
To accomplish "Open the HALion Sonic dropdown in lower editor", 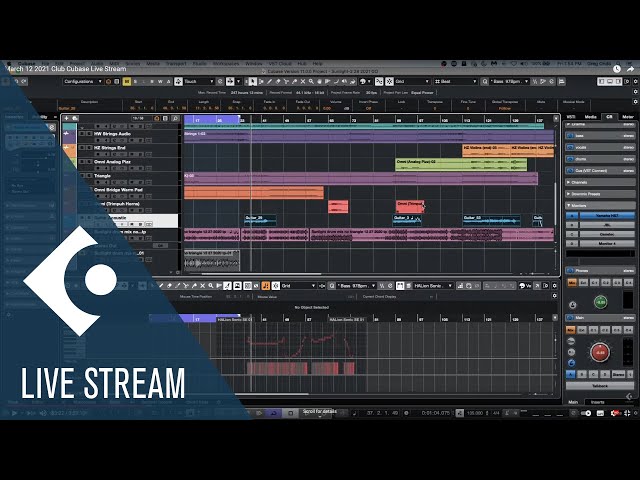I will click(433, 286).
